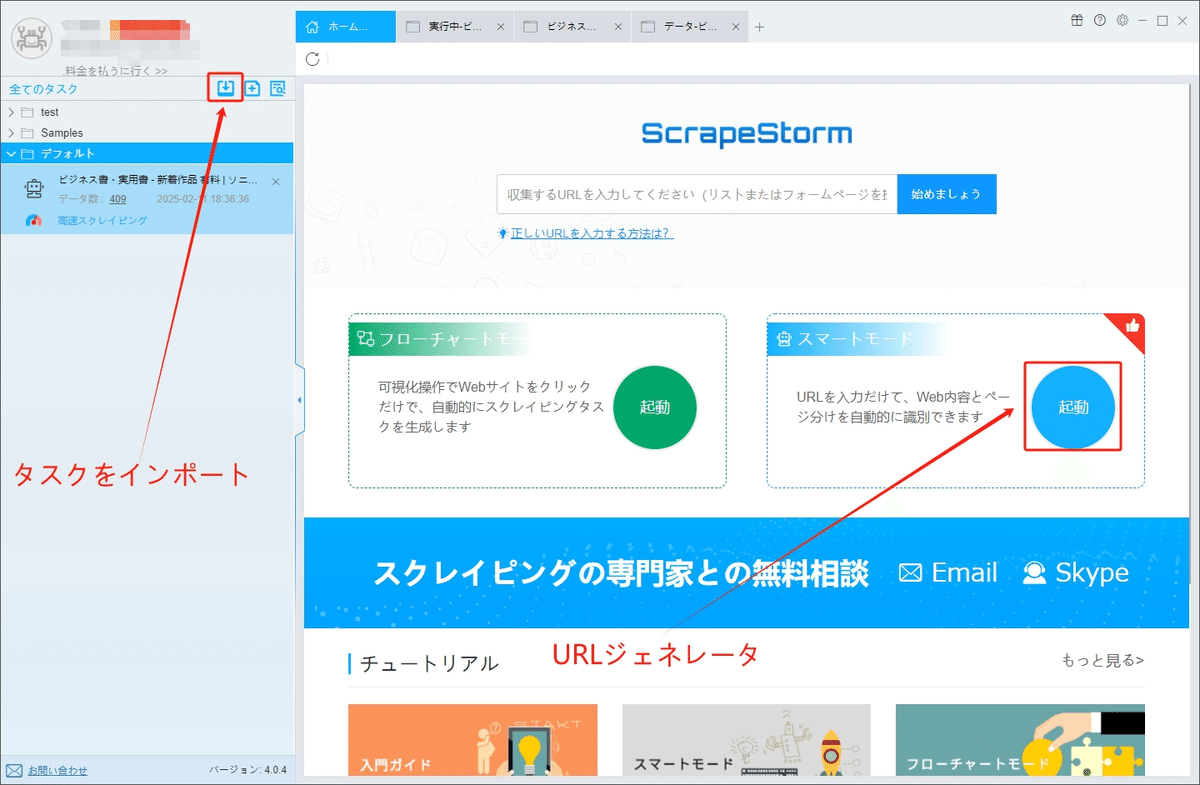Add a new tab with plus icon
The image size is (1200, 785).
pyautogui.click(x=759, y=27)
